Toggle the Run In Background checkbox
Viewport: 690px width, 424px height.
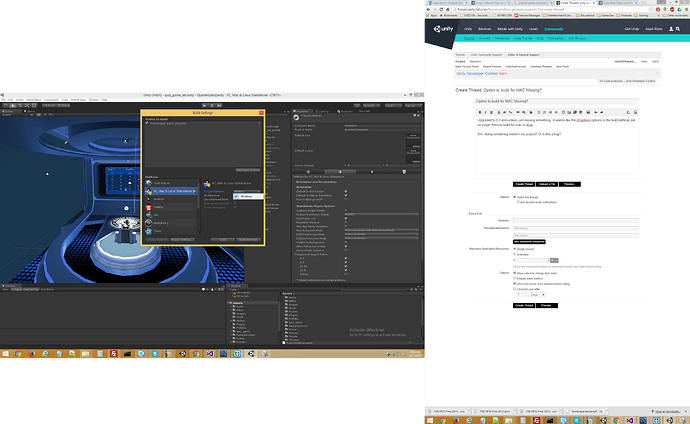tap(346, 199)
